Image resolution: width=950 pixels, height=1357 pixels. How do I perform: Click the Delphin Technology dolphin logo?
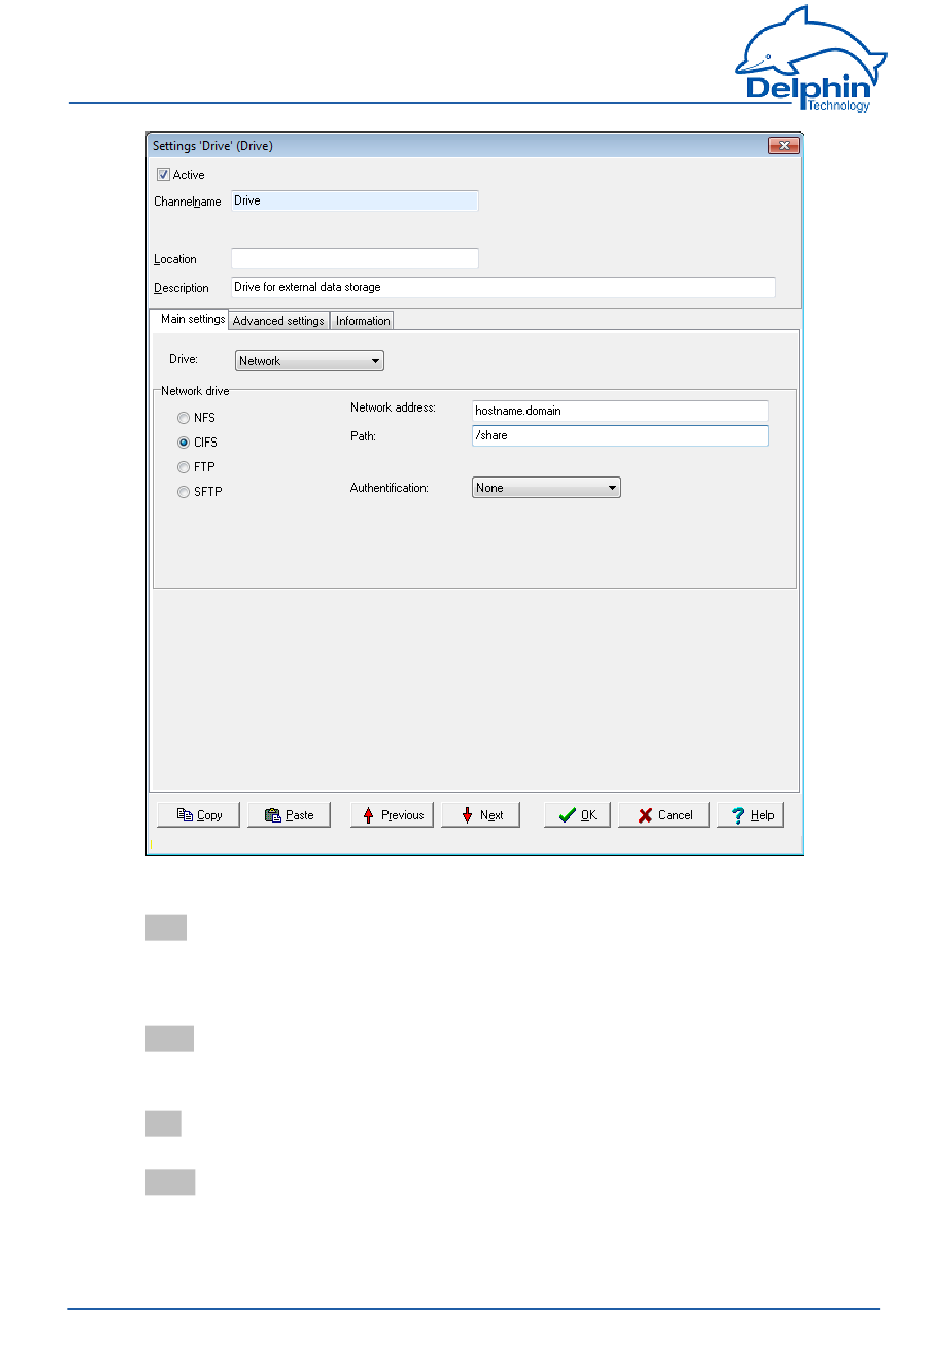pyautogui.click(x=811, y=58)
